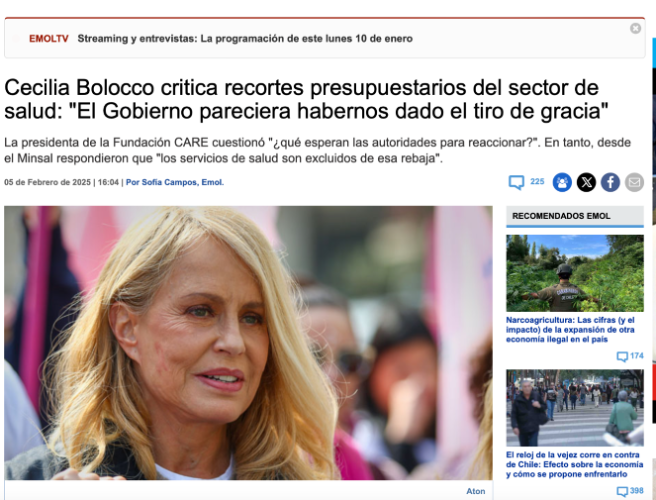Click comment icon under Narcoagricultura story
The height and width of the screenshot is (500, 656).
(x=622, y=356)
